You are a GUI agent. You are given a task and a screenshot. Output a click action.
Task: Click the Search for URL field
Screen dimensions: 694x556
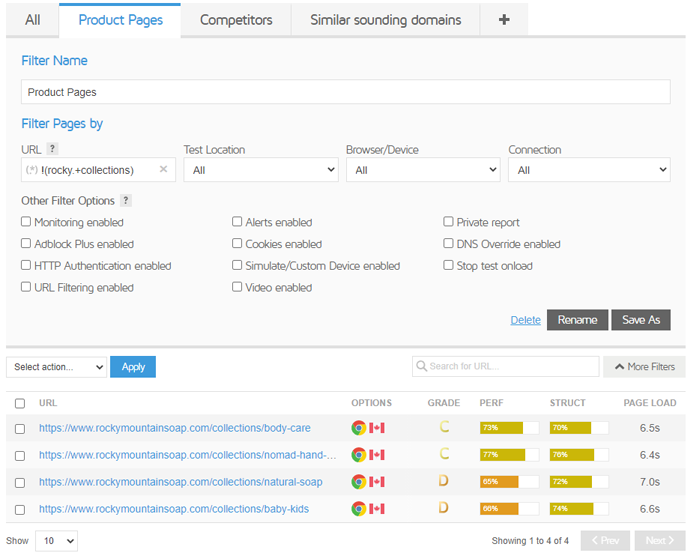(x=505, y=367)
